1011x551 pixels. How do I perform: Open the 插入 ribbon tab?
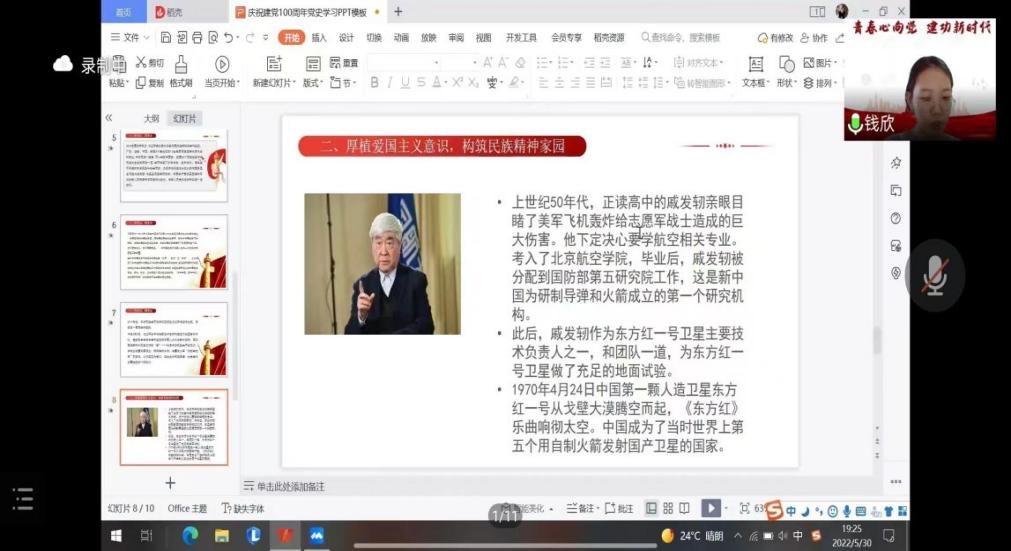[x=319, y=38]
